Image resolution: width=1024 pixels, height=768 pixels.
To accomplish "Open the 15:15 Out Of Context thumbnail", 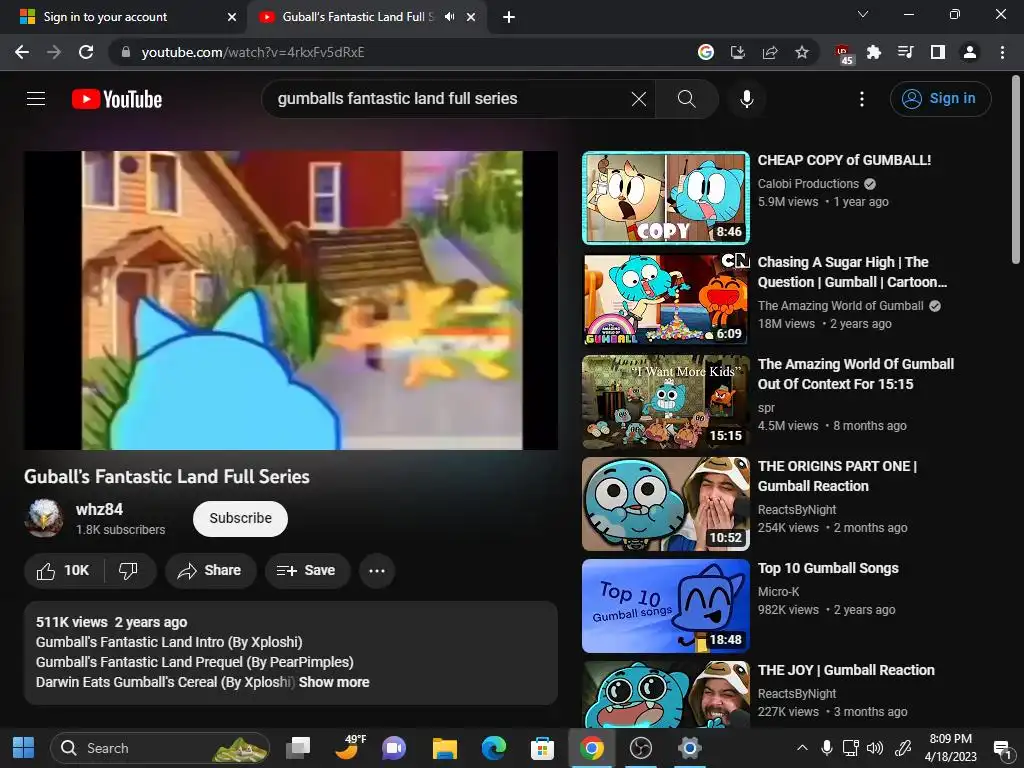I will click(x=665, y=402).
